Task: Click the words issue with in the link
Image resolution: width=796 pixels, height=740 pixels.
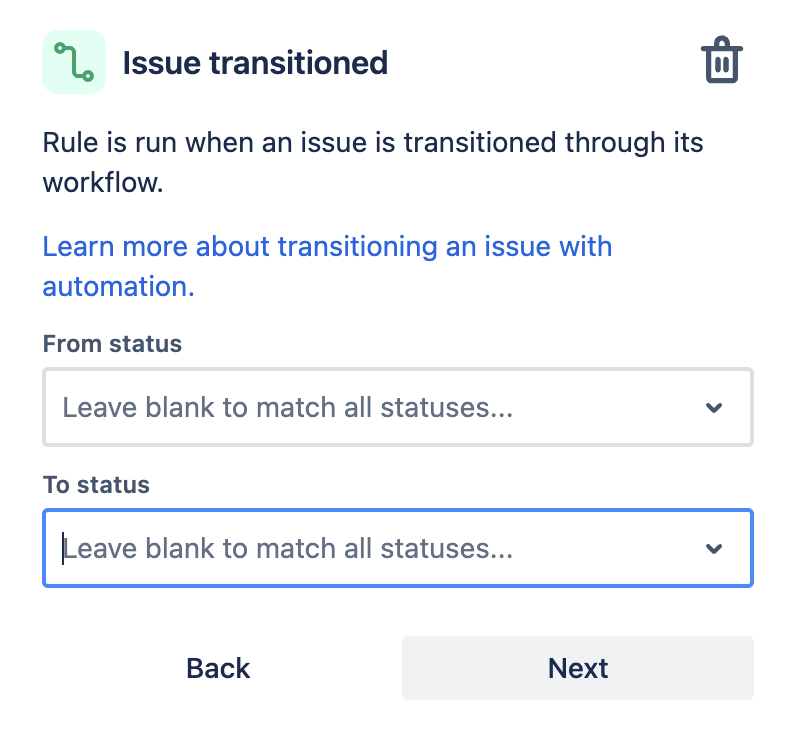Action: (548, 246)
